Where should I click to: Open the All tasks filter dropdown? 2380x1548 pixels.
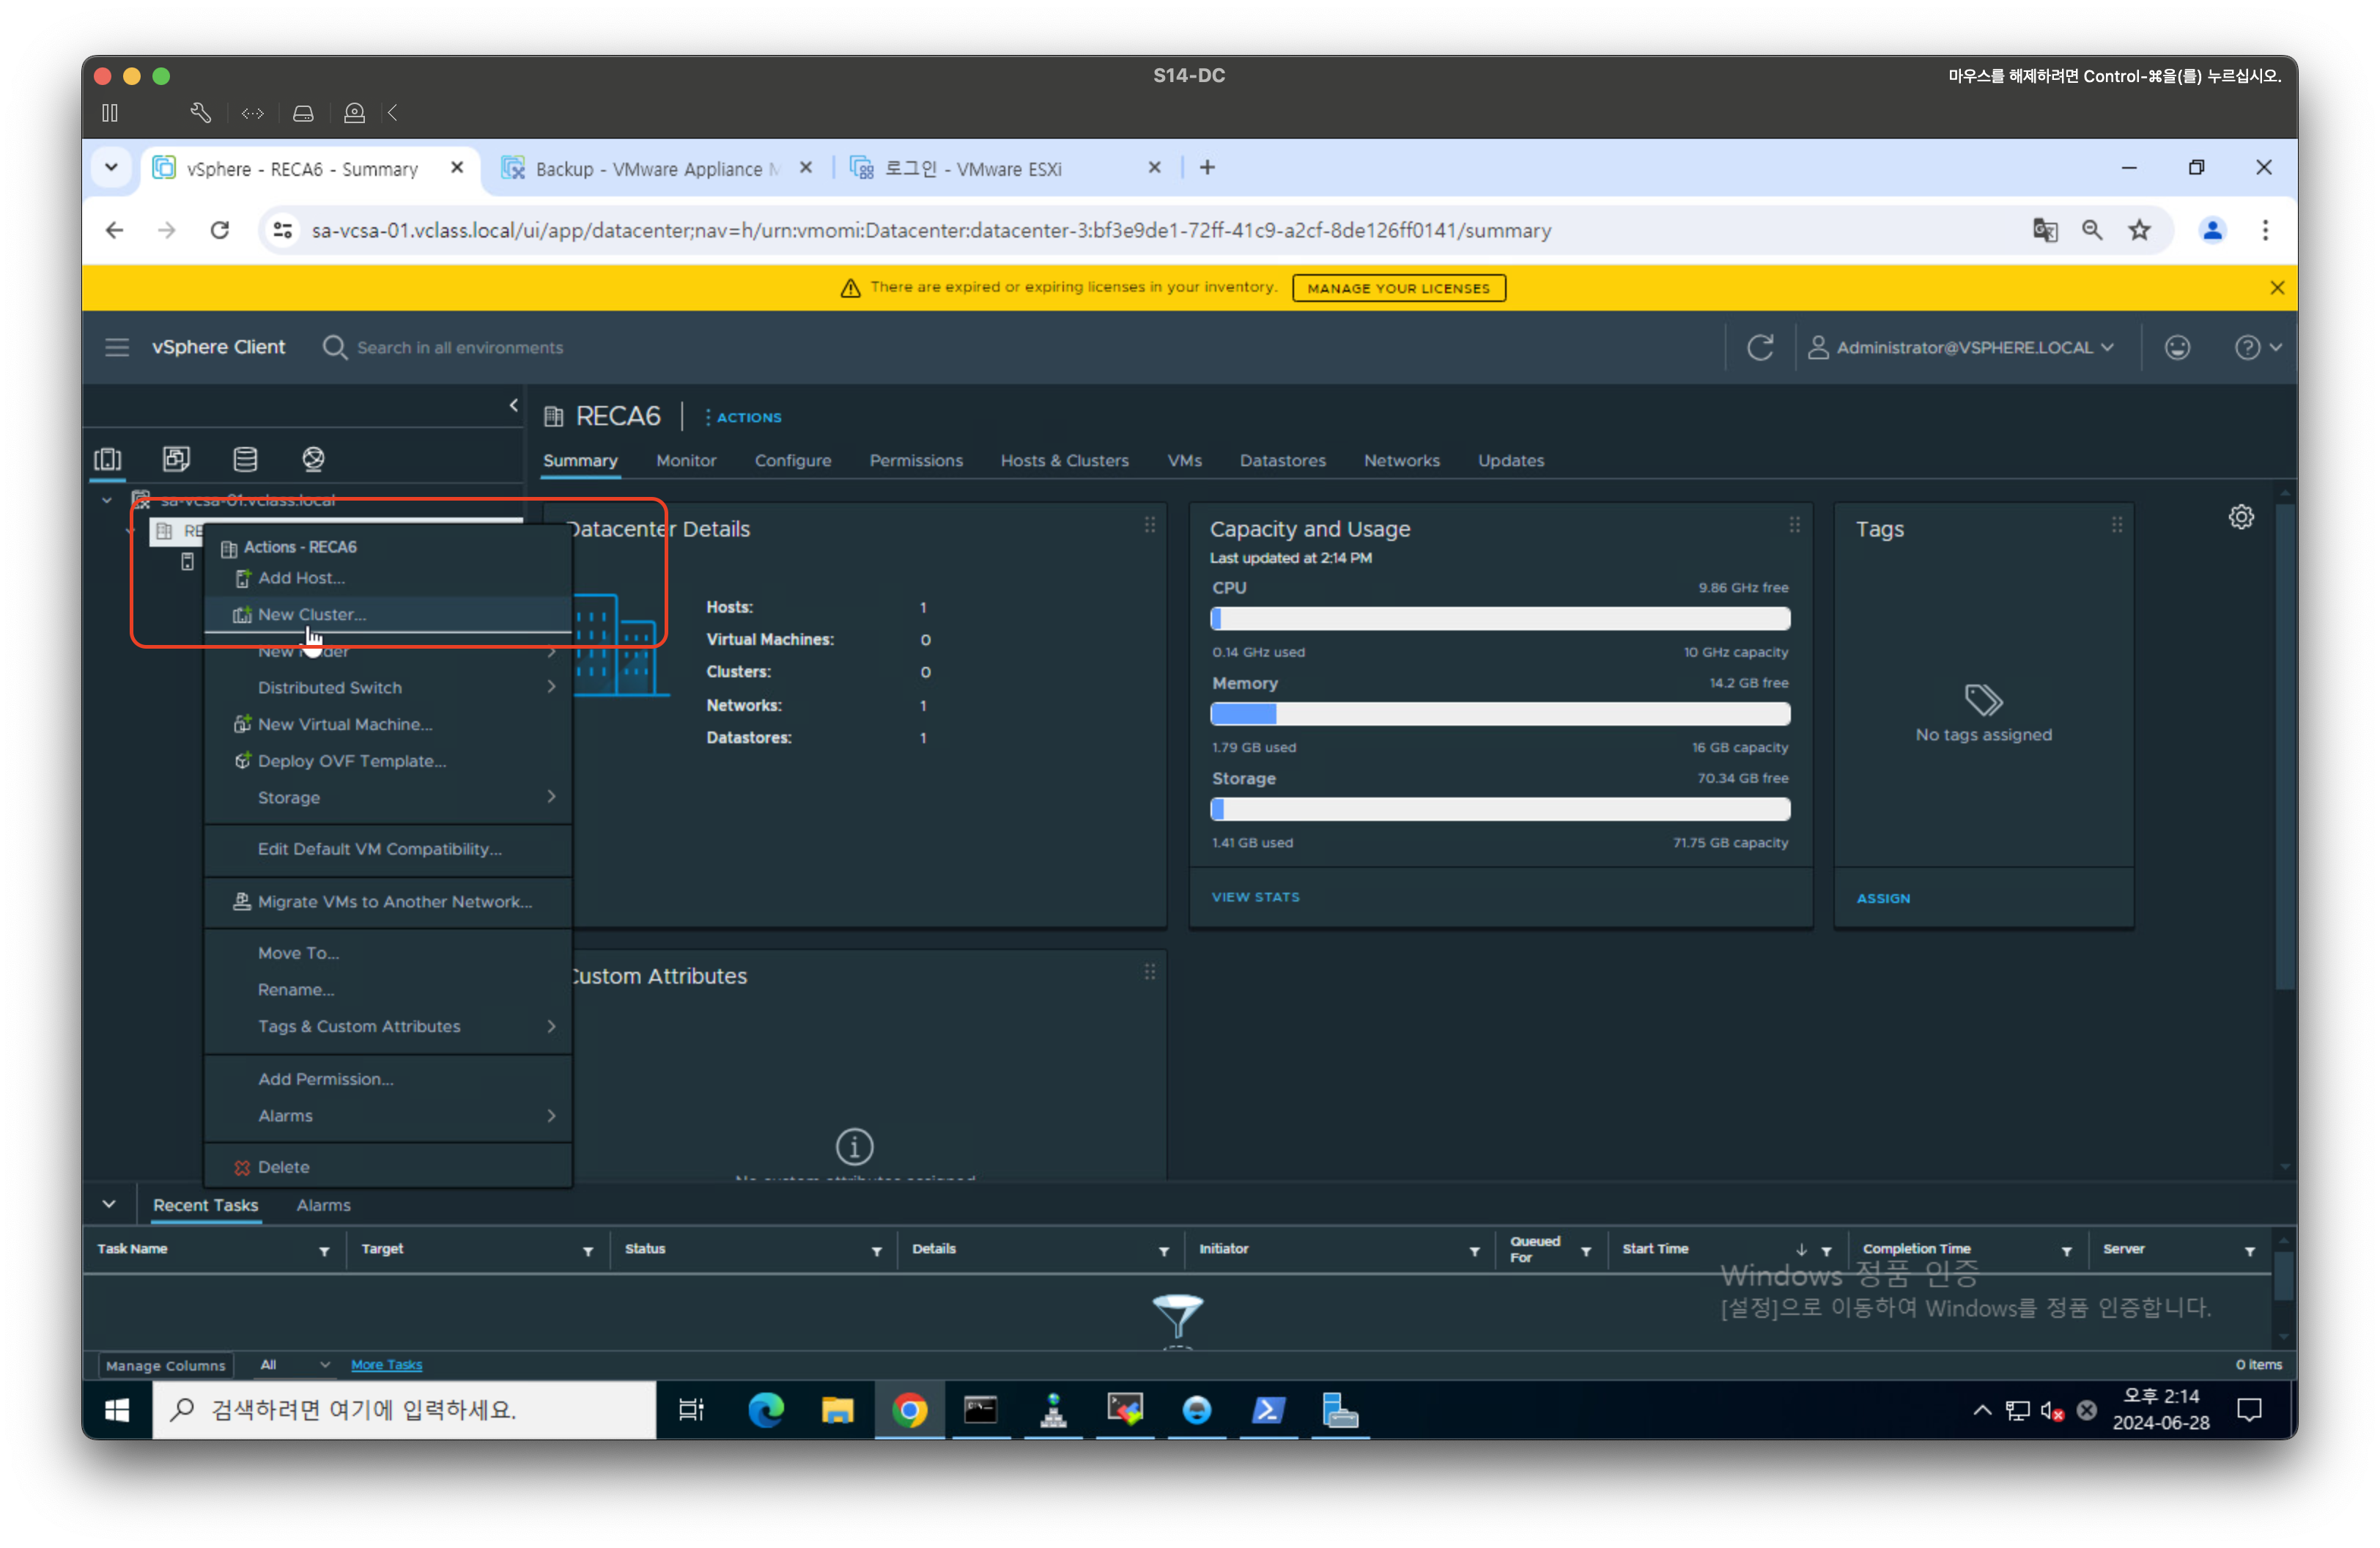[295, 1364]
